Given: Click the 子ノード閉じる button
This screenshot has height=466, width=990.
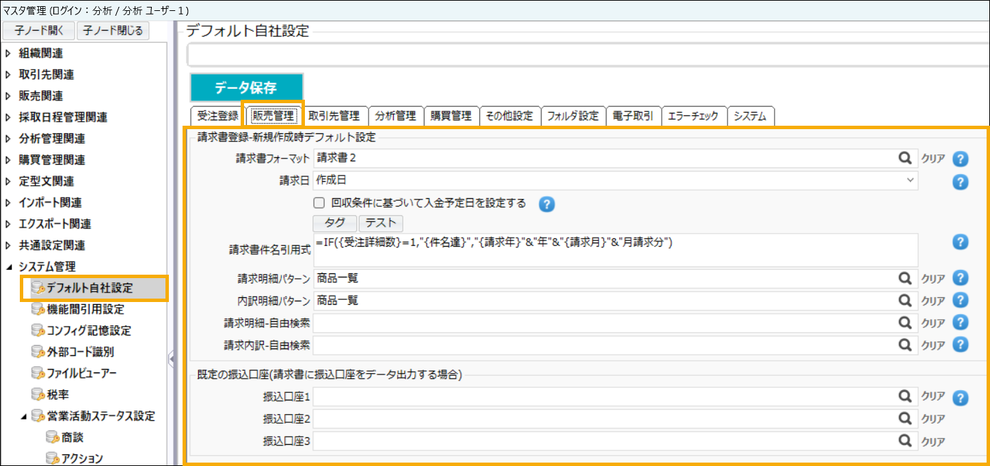Looking at the screenshot, I should [113, 30].
